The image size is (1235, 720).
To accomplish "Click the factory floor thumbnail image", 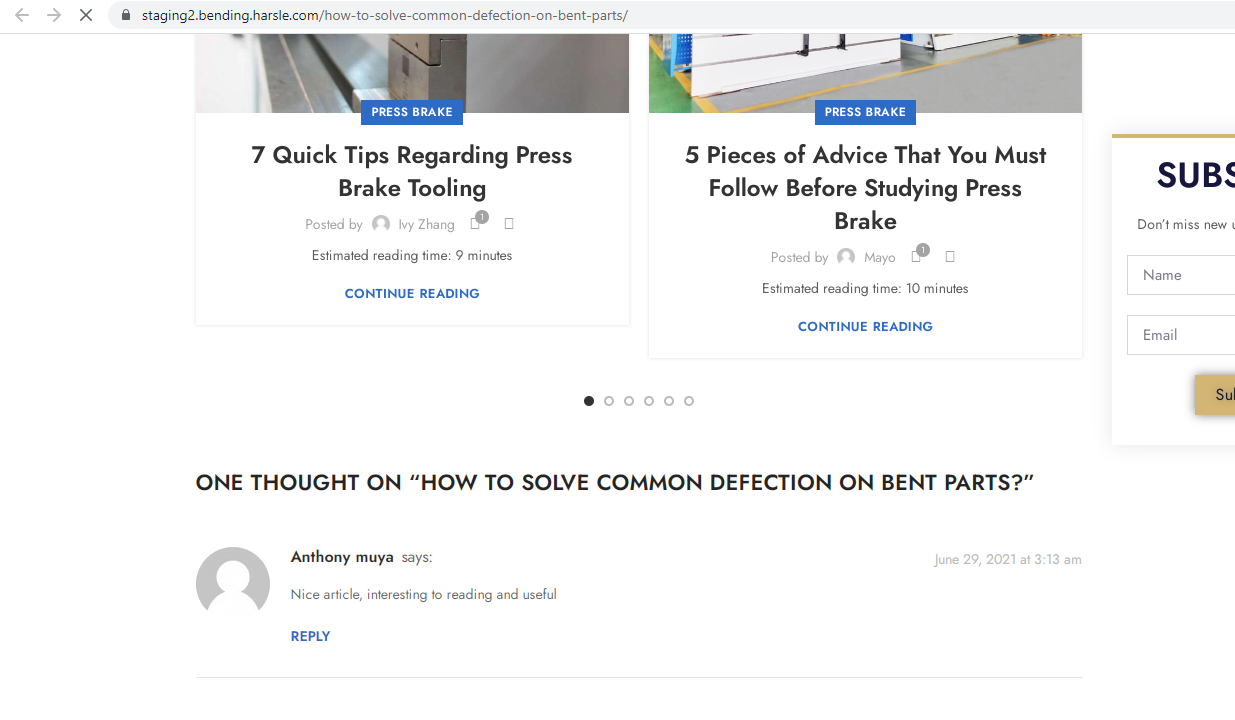I will coord(865,73).
